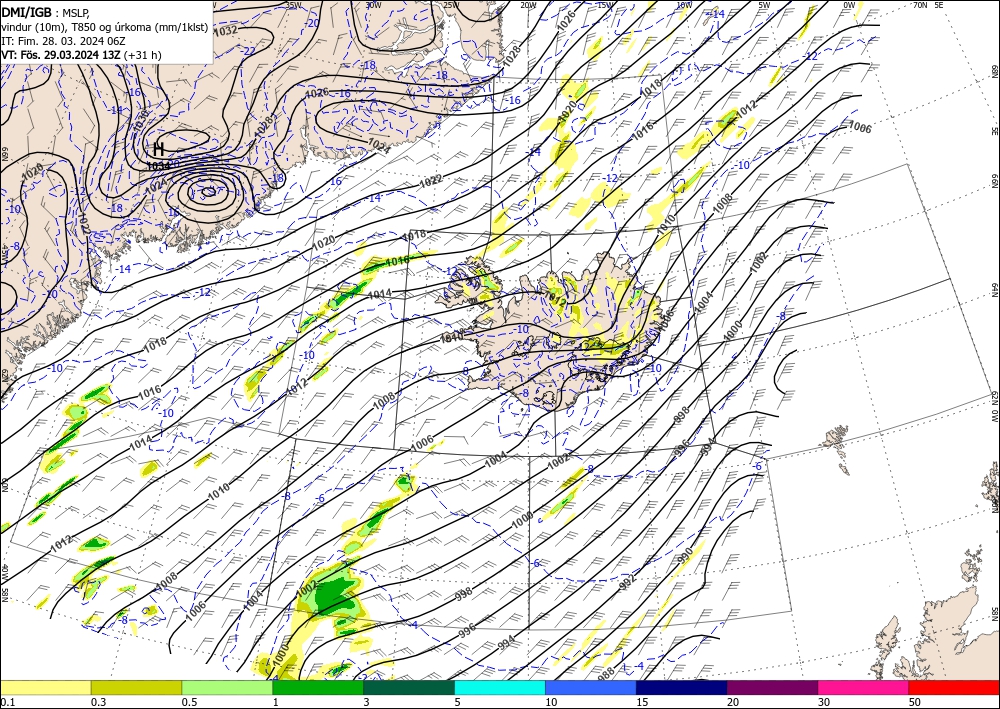The image size is (1000, 709).
Task: Click the cyan 5–10 legend swatch
Action: [500, 687]
